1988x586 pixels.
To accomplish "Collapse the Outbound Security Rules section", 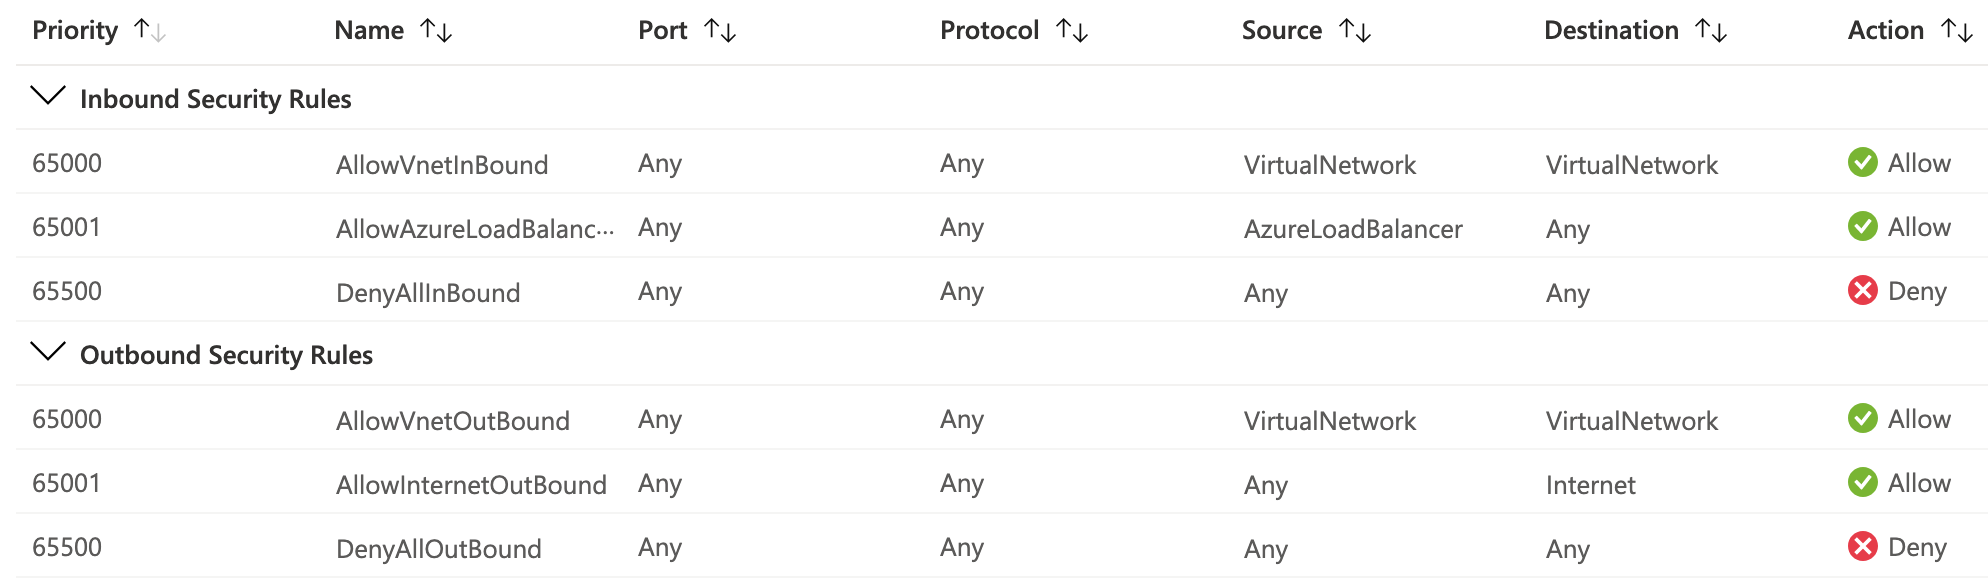I will click(48, 353).
